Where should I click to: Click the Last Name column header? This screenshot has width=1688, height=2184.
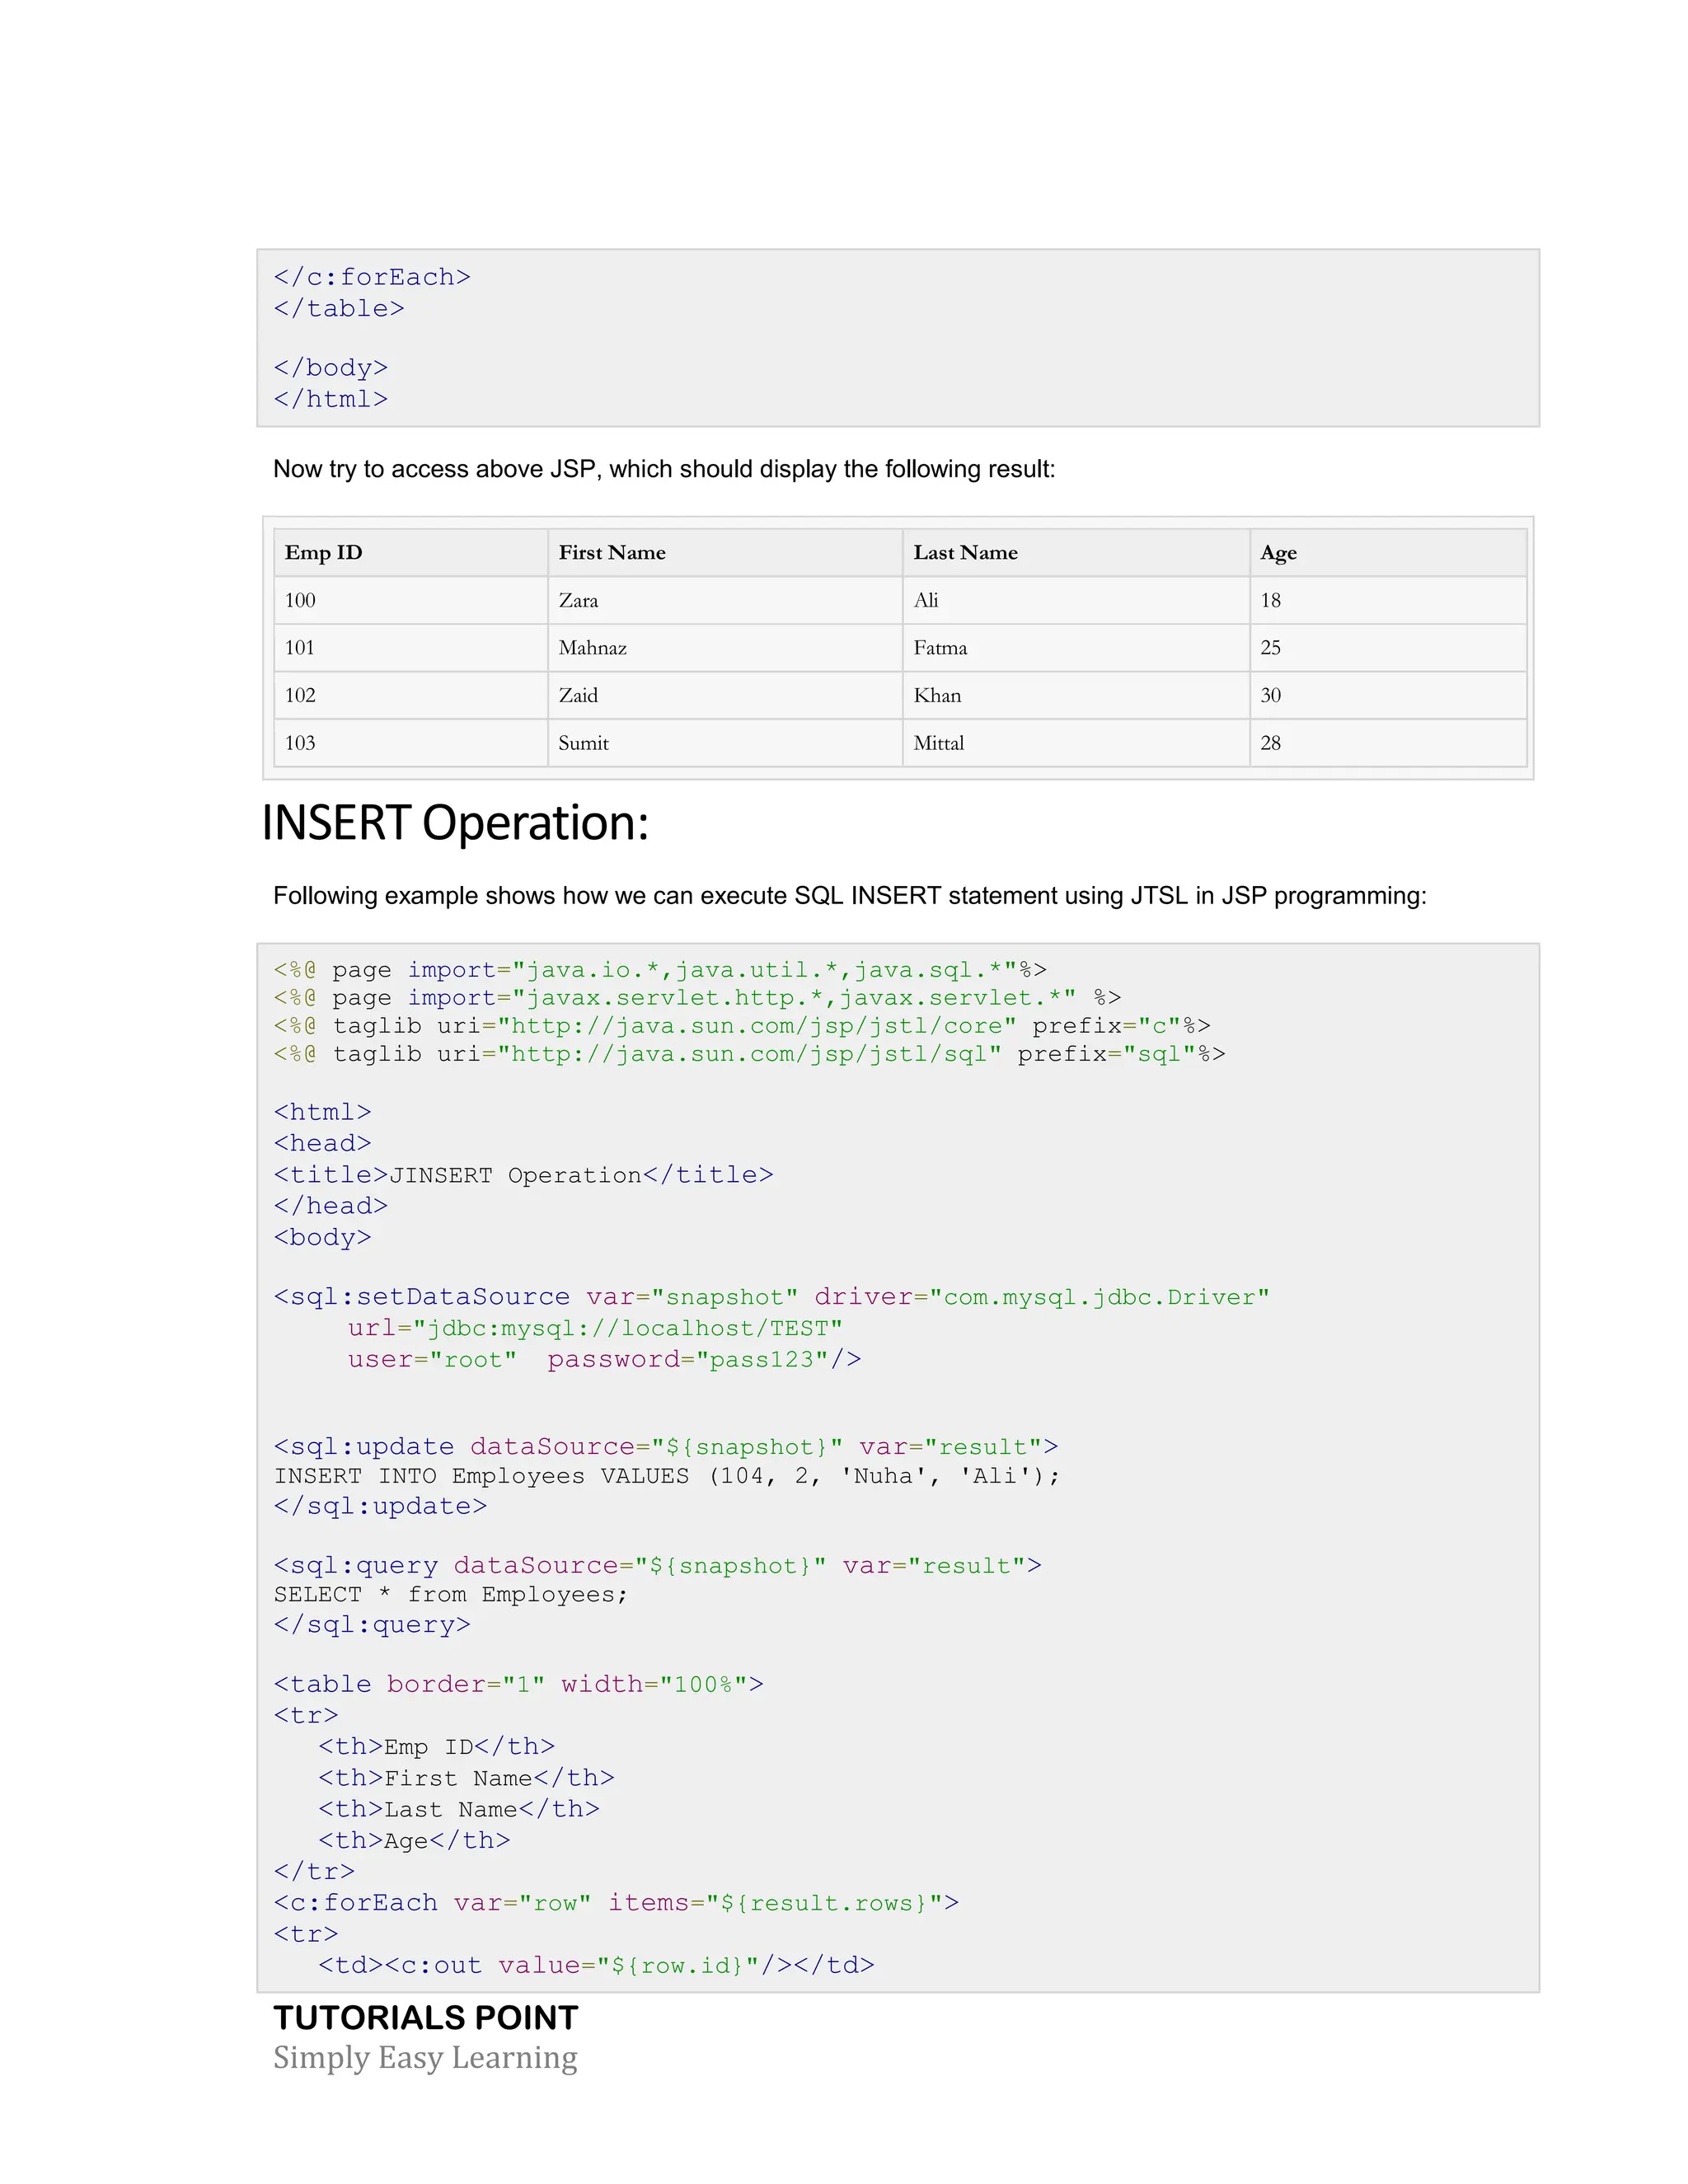(965, 553)
